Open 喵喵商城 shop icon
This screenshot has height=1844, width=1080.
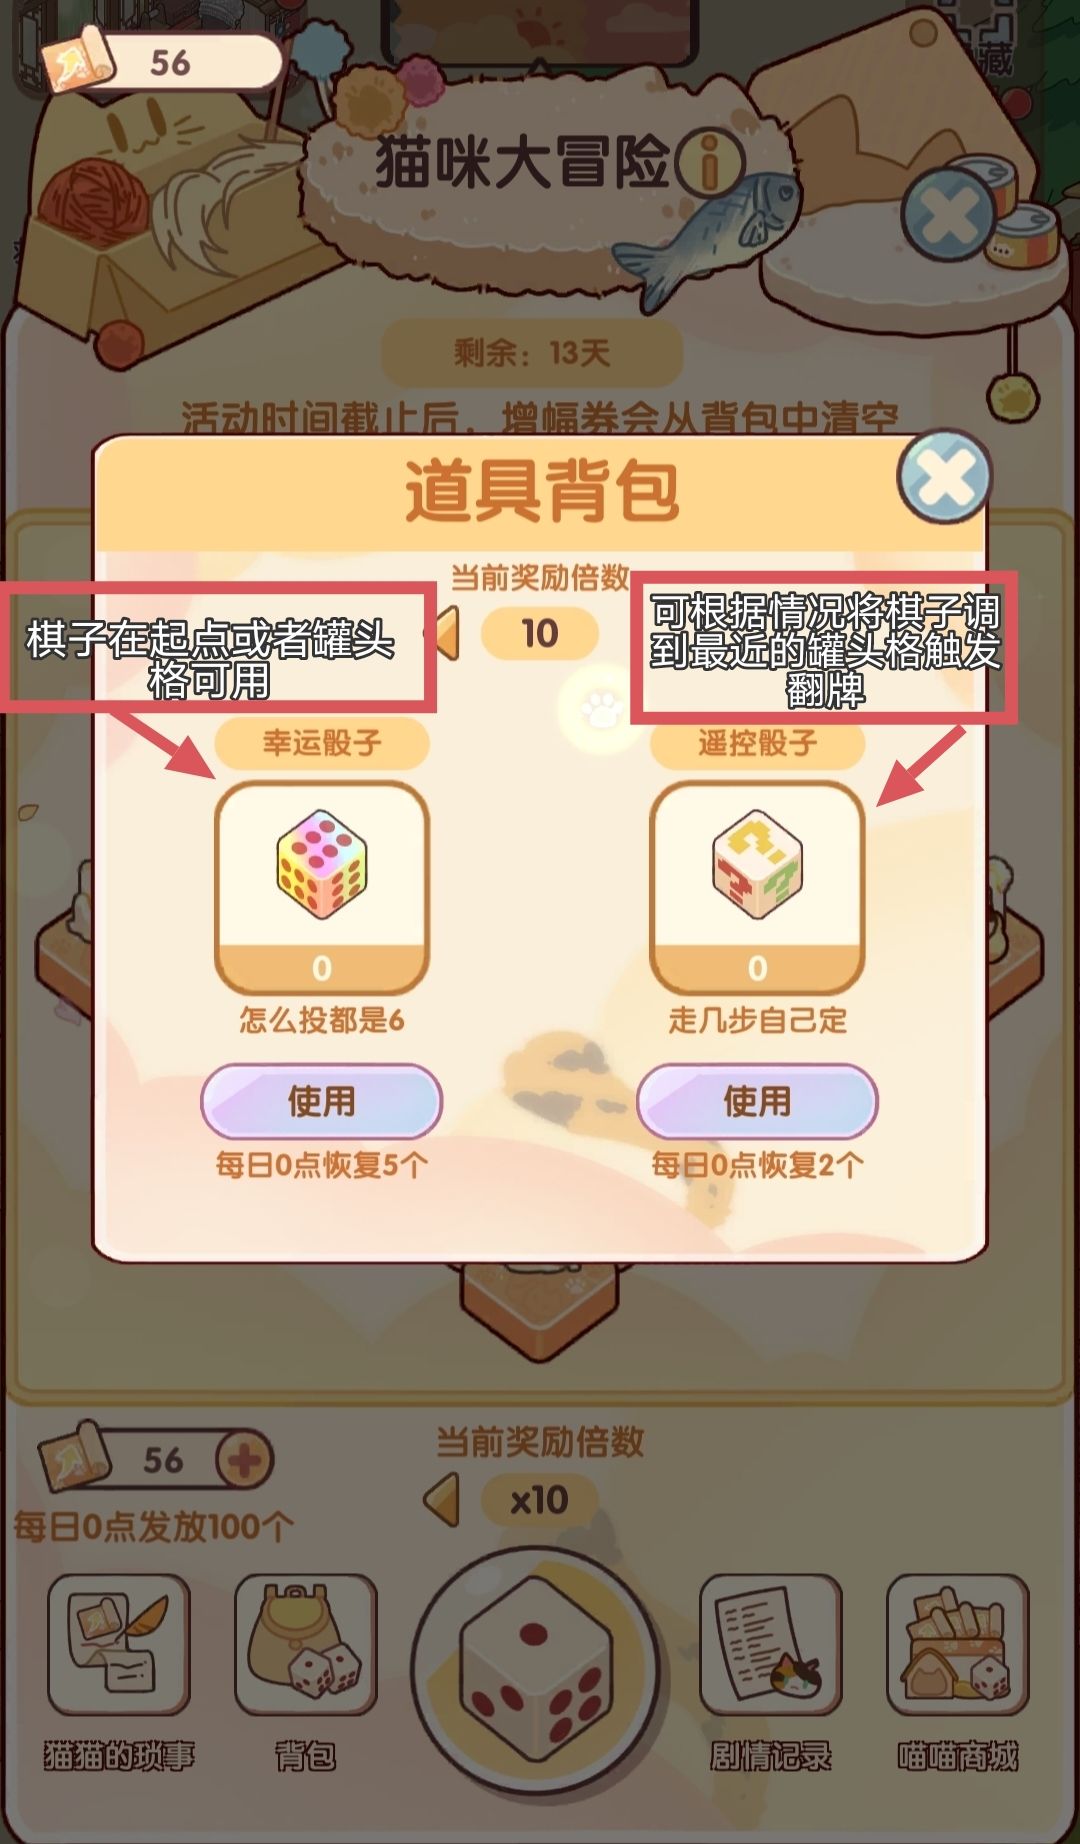click(x=957, y=1643)
